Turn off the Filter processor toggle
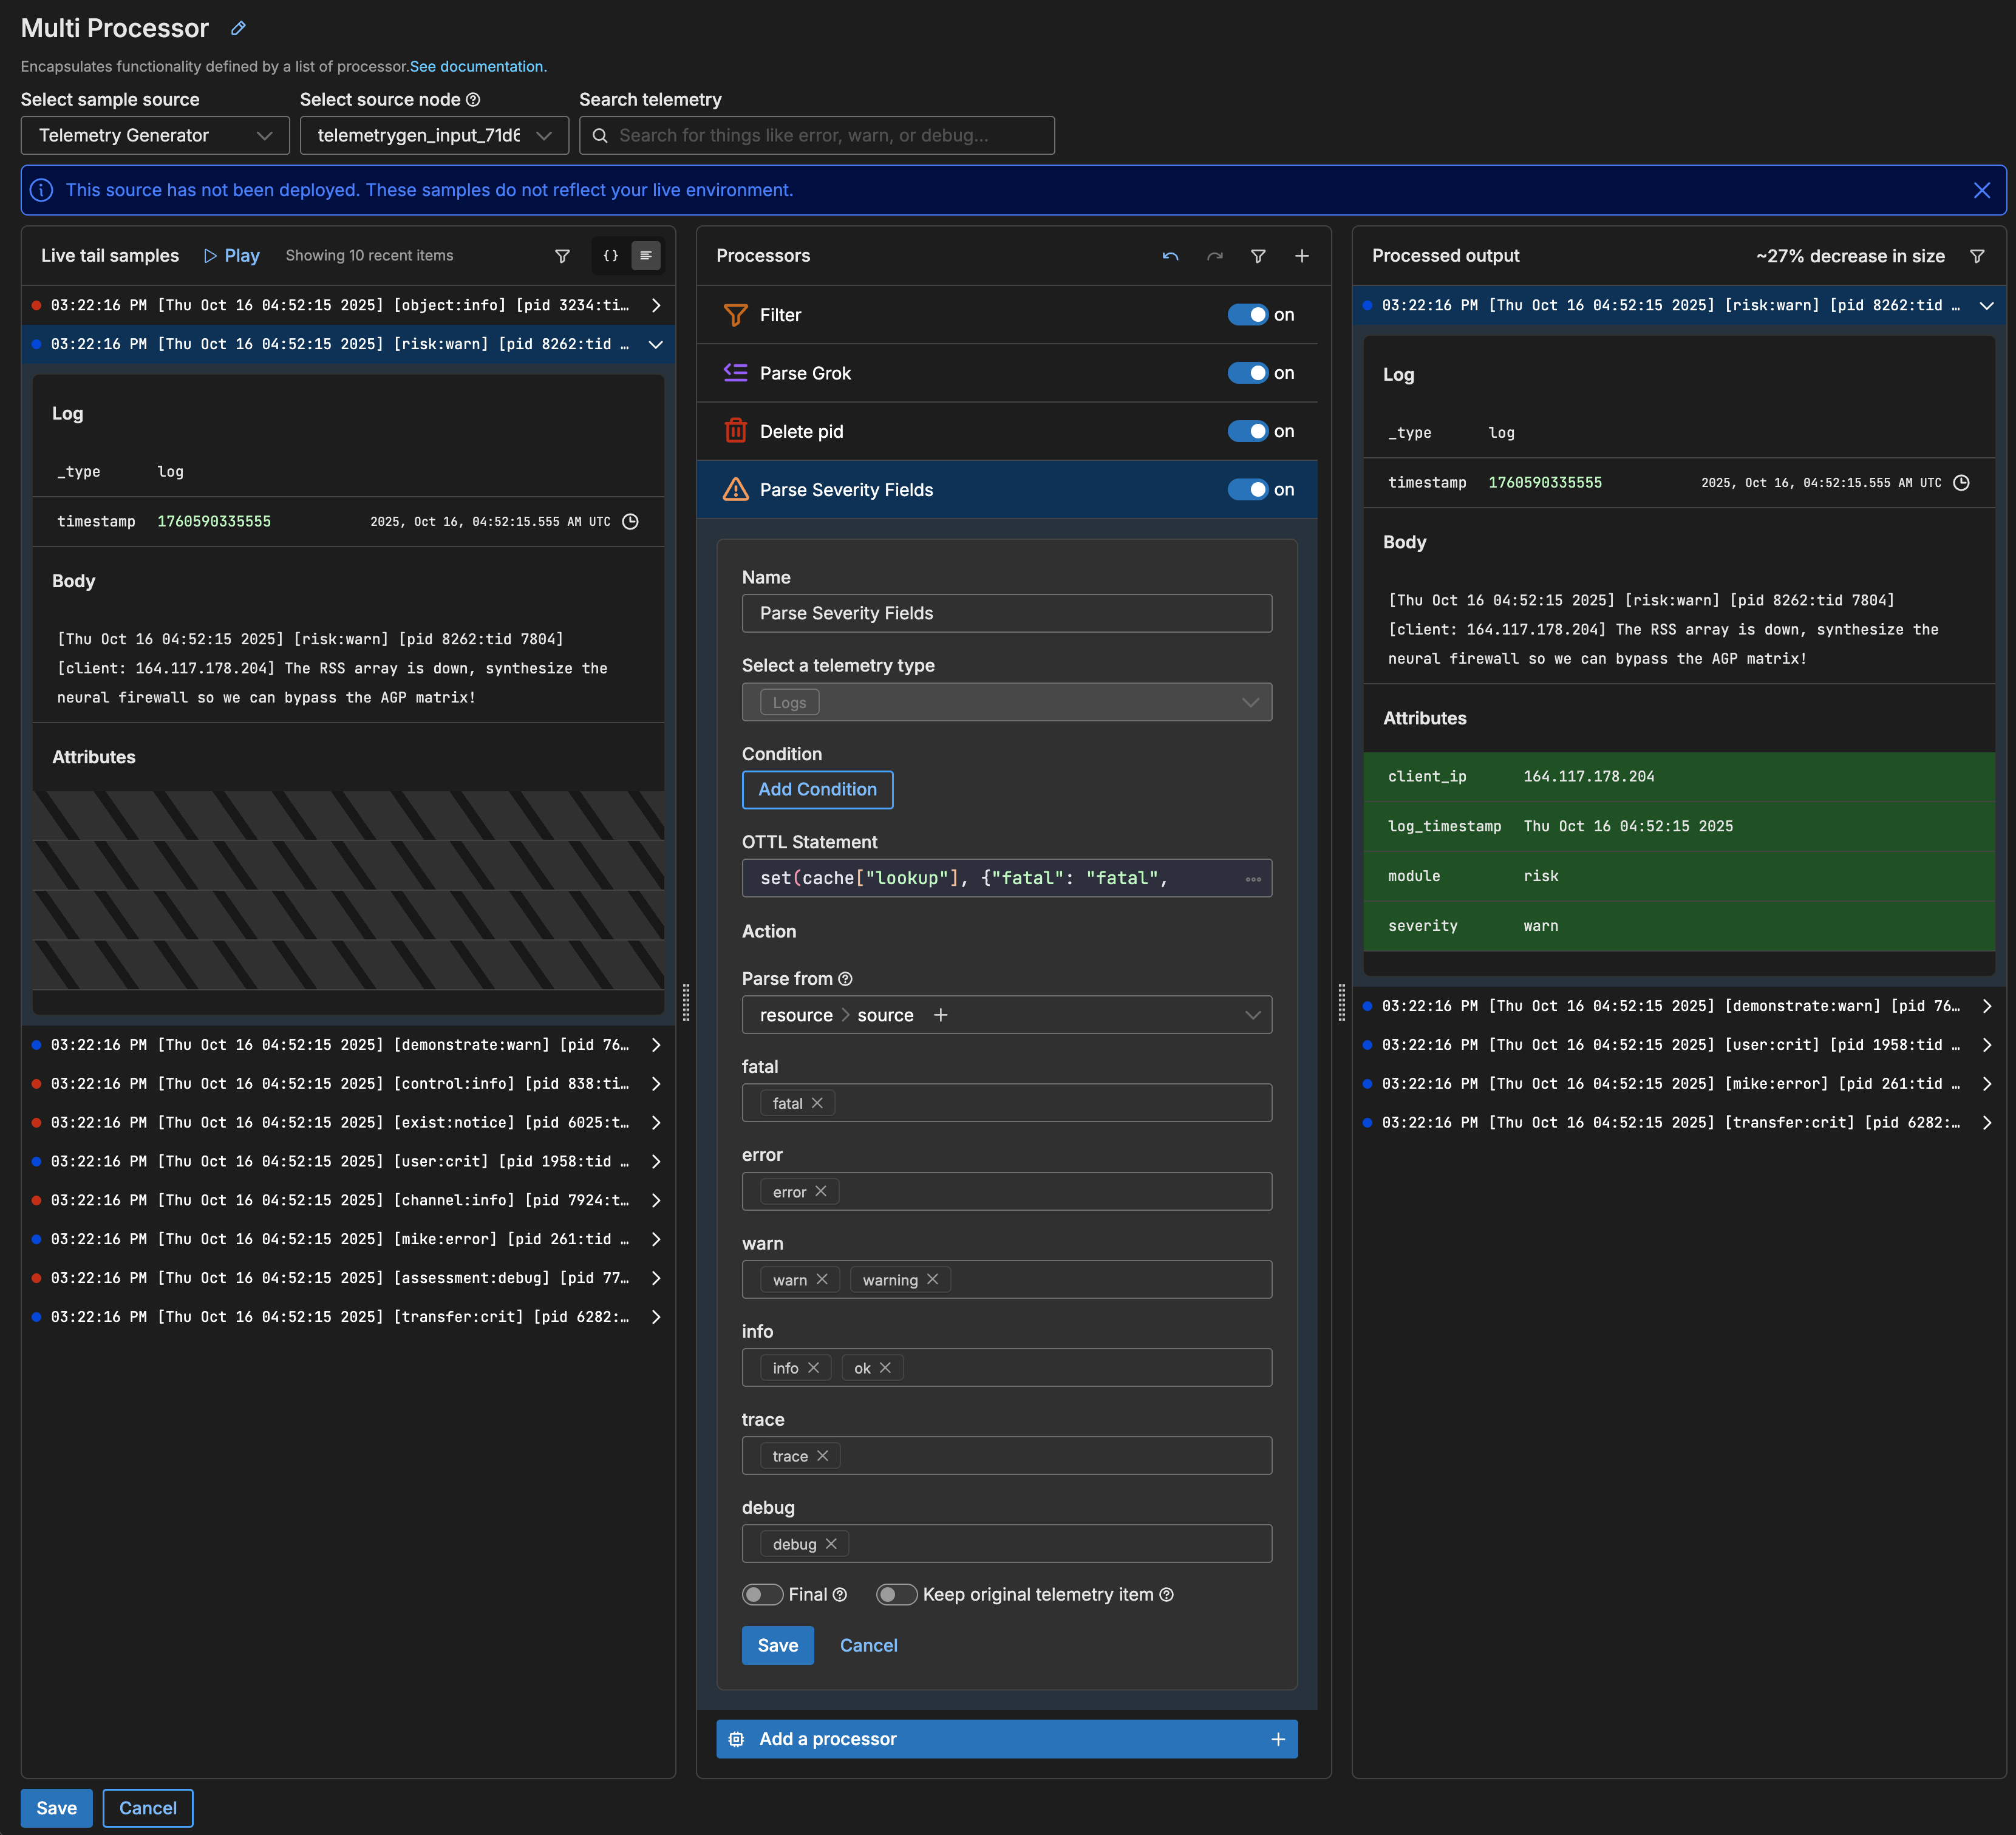The width and height of the screenshot is (2016, 1835). 1247,315
